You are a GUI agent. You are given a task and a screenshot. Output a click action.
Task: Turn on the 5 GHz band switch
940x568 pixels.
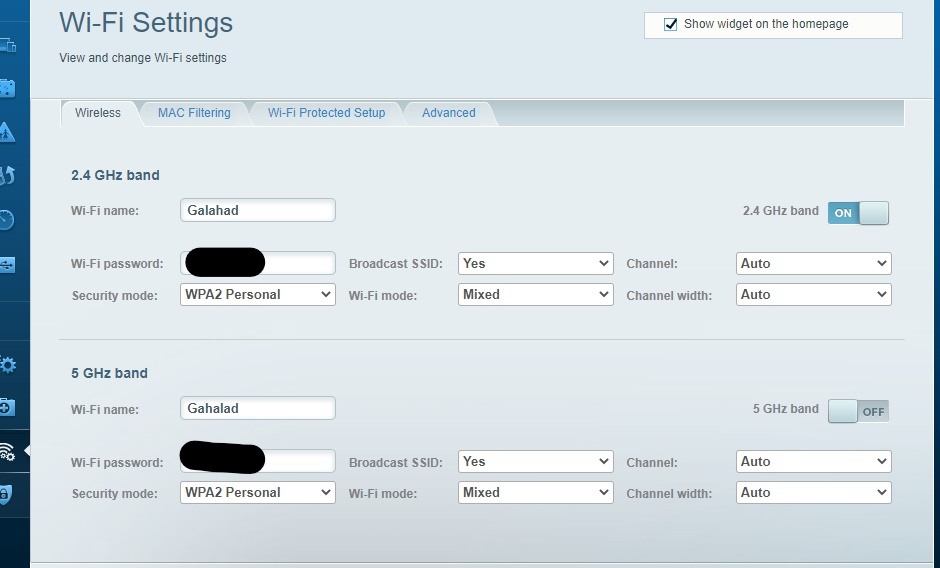coord(858,411)
